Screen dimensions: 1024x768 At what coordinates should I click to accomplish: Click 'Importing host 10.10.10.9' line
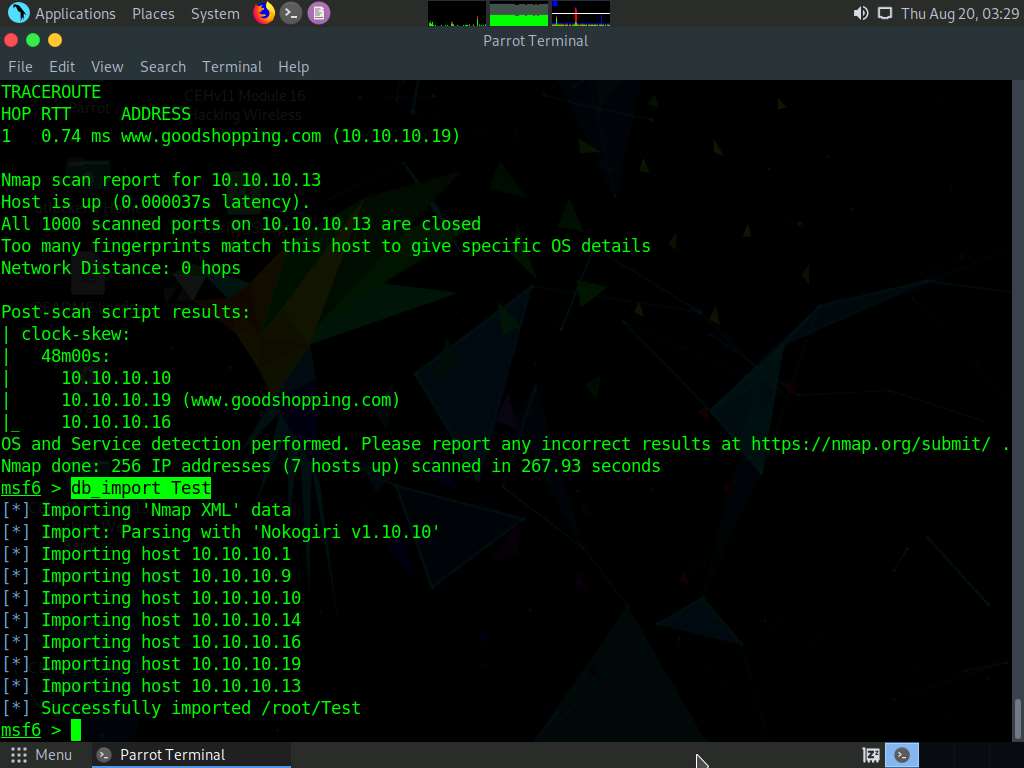point(146,576)
